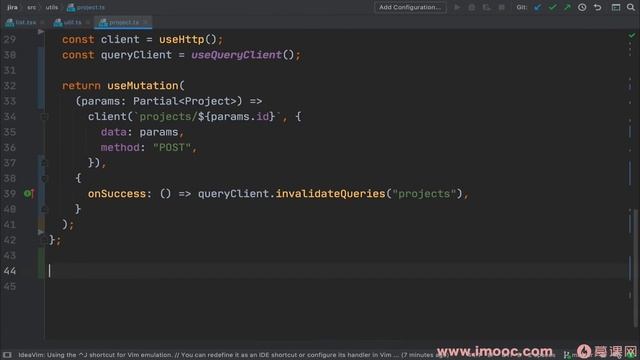The image size is (640, 360).
Task: Click Git Commit green checkmark icon
Action: 553,7
